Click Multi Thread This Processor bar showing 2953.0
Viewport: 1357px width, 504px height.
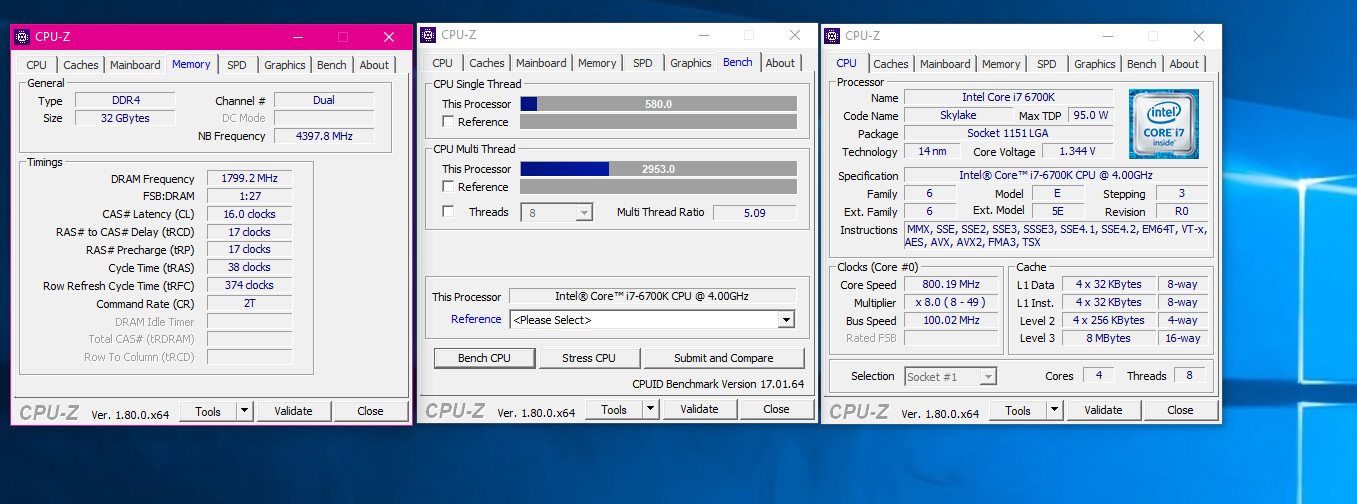pos(658,169)
